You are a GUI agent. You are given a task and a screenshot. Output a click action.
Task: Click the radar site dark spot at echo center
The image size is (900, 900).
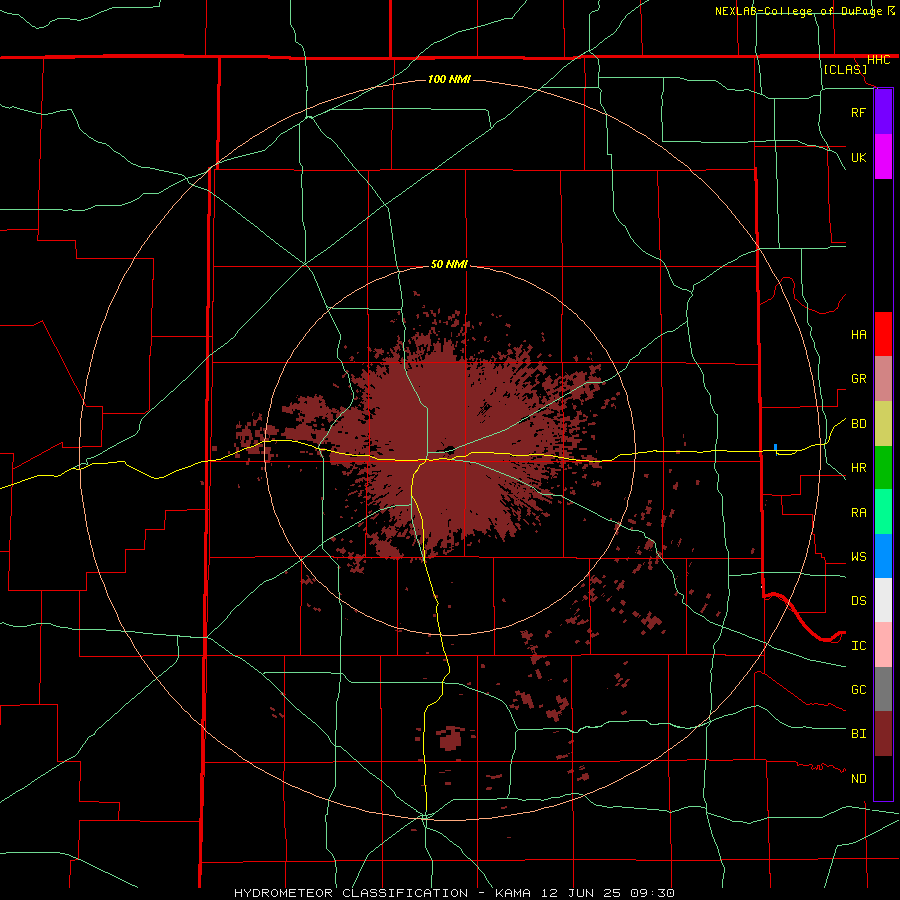click(x=449, y=450)
